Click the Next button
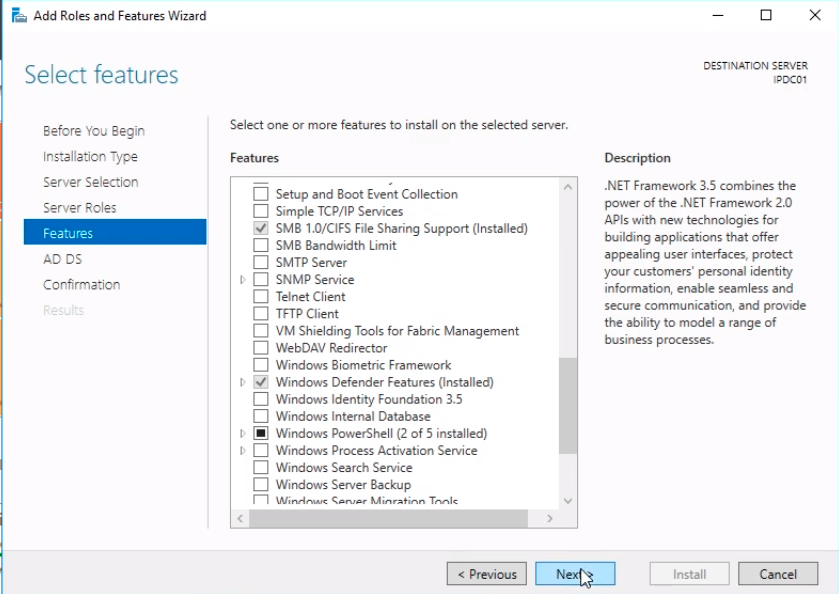 click(x=574, y=574)
